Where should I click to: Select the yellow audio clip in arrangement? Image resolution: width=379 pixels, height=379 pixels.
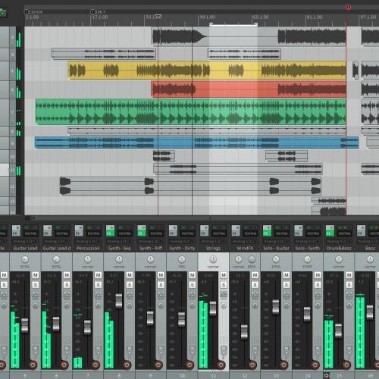coord(207,71)
